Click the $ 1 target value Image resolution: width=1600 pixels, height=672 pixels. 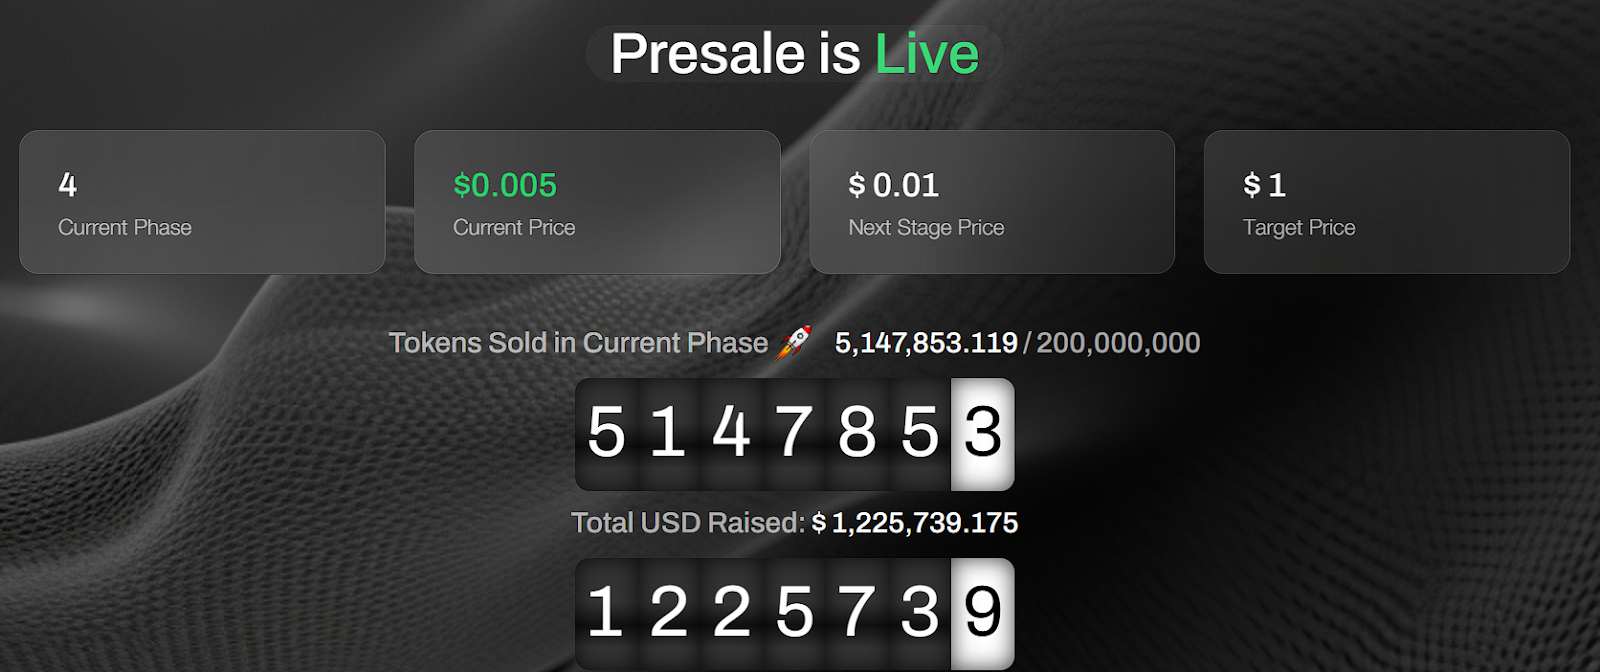click(x=1265, y=185)
